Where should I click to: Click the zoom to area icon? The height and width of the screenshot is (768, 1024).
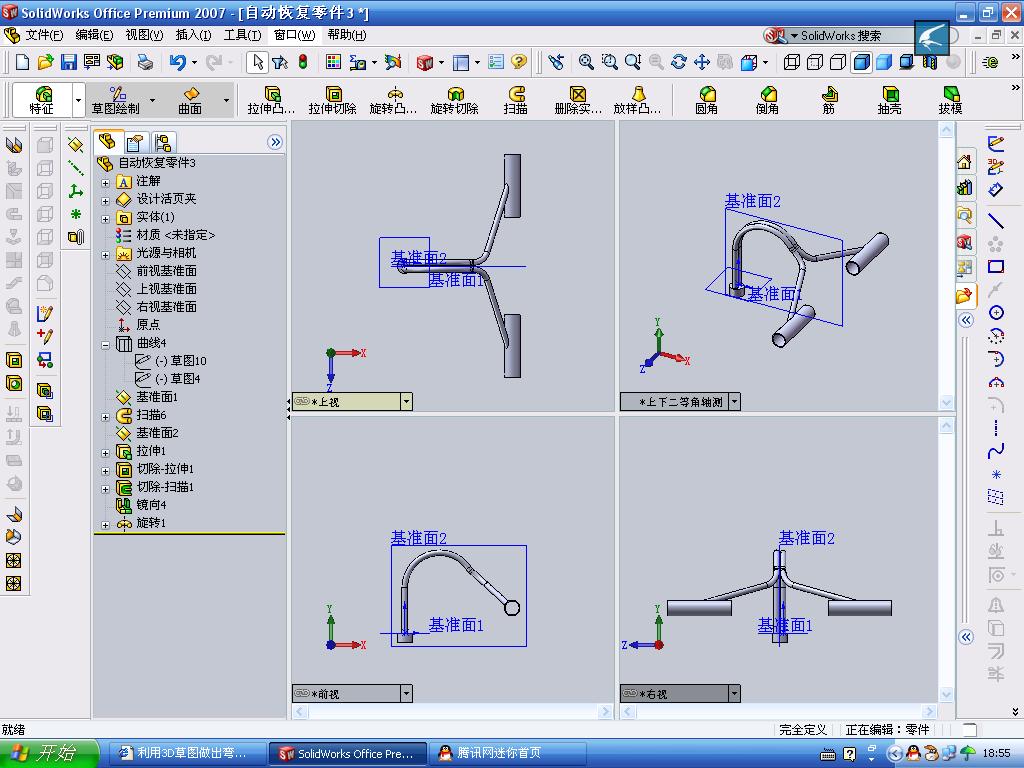tap(609, 62)
